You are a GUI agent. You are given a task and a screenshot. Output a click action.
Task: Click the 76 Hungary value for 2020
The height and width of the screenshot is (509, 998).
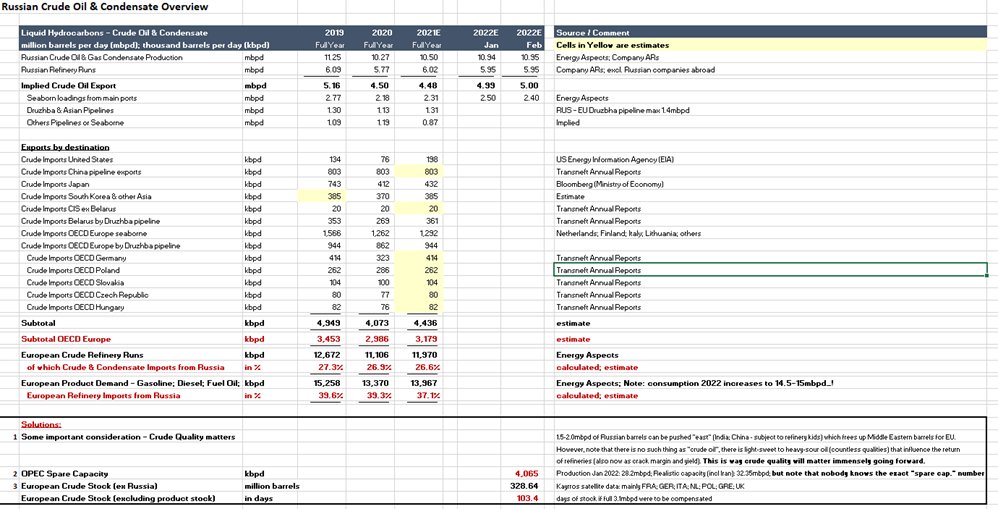pyautogui.click(x=385, y=307)
